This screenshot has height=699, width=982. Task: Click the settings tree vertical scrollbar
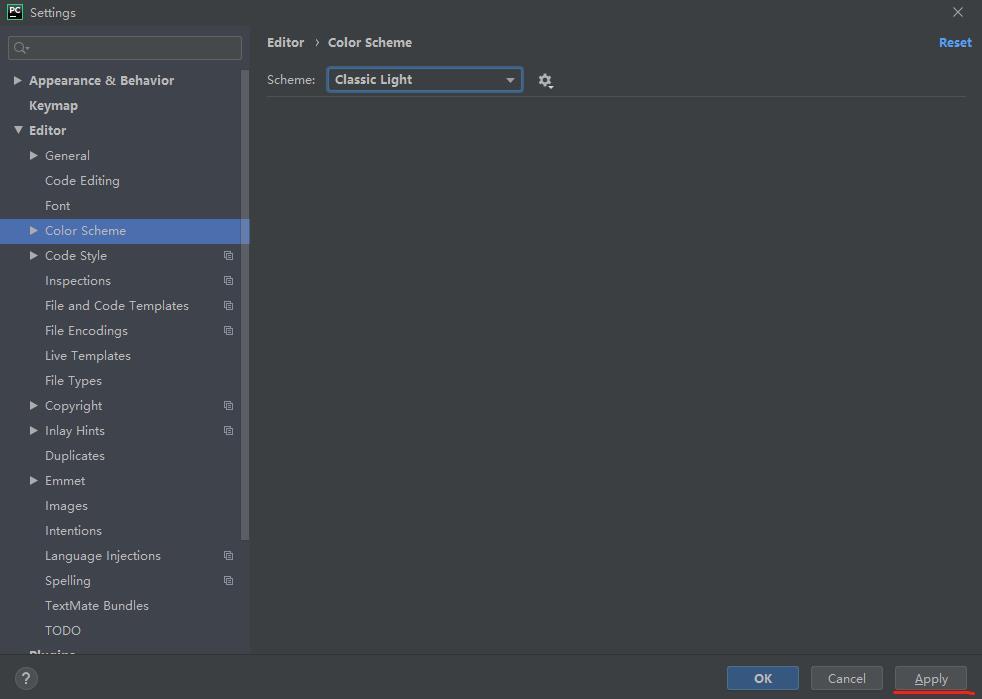pyautogui.click(x=245, y=304)
